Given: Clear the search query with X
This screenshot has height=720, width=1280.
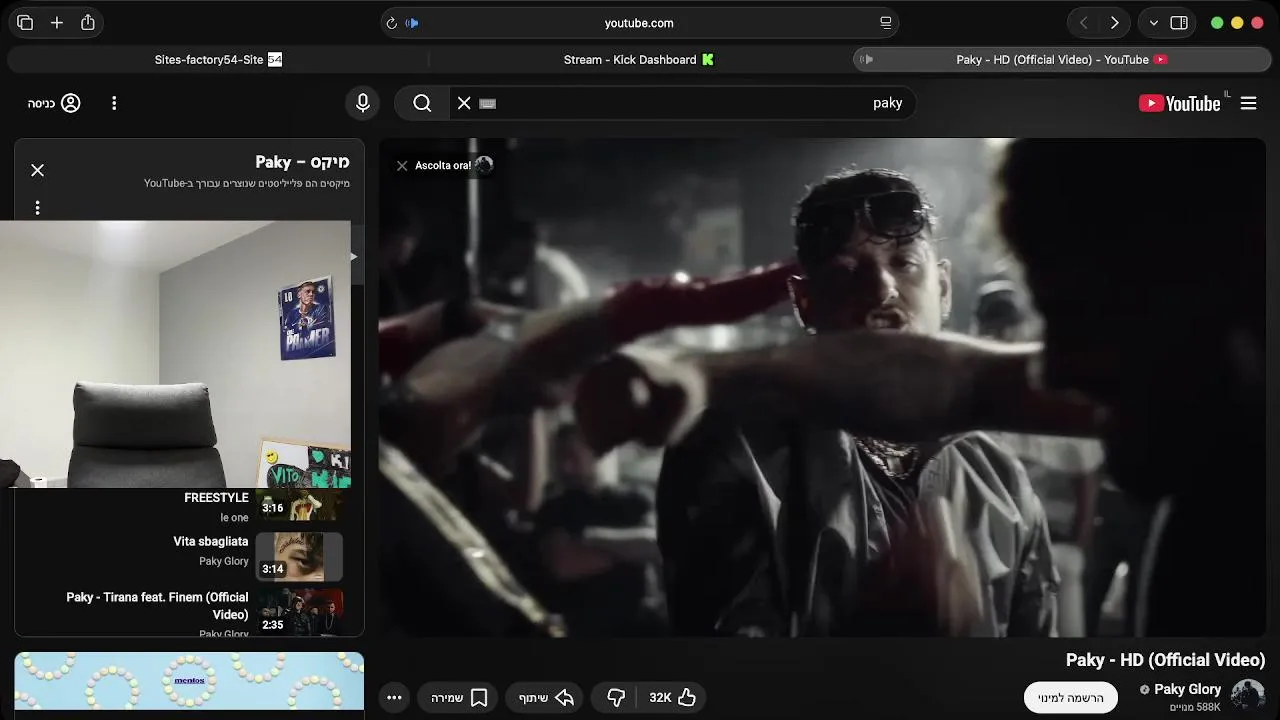Looking at the screenshot, I should (x=464, y=103).
